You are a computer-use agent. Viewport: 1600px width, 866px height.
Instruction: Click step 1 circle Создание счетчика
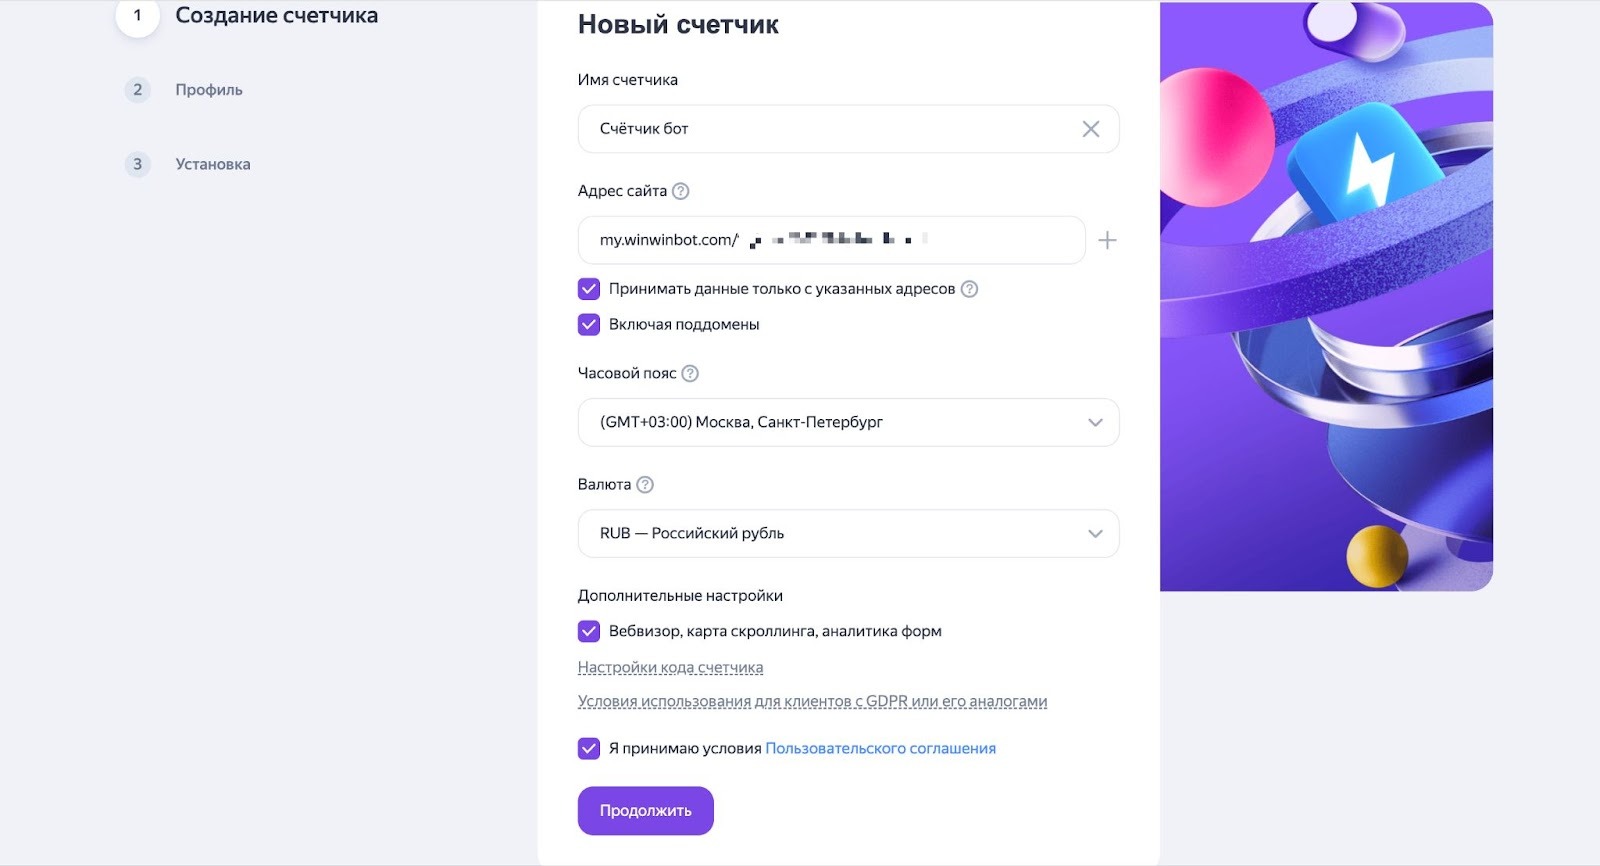(138, 16)
